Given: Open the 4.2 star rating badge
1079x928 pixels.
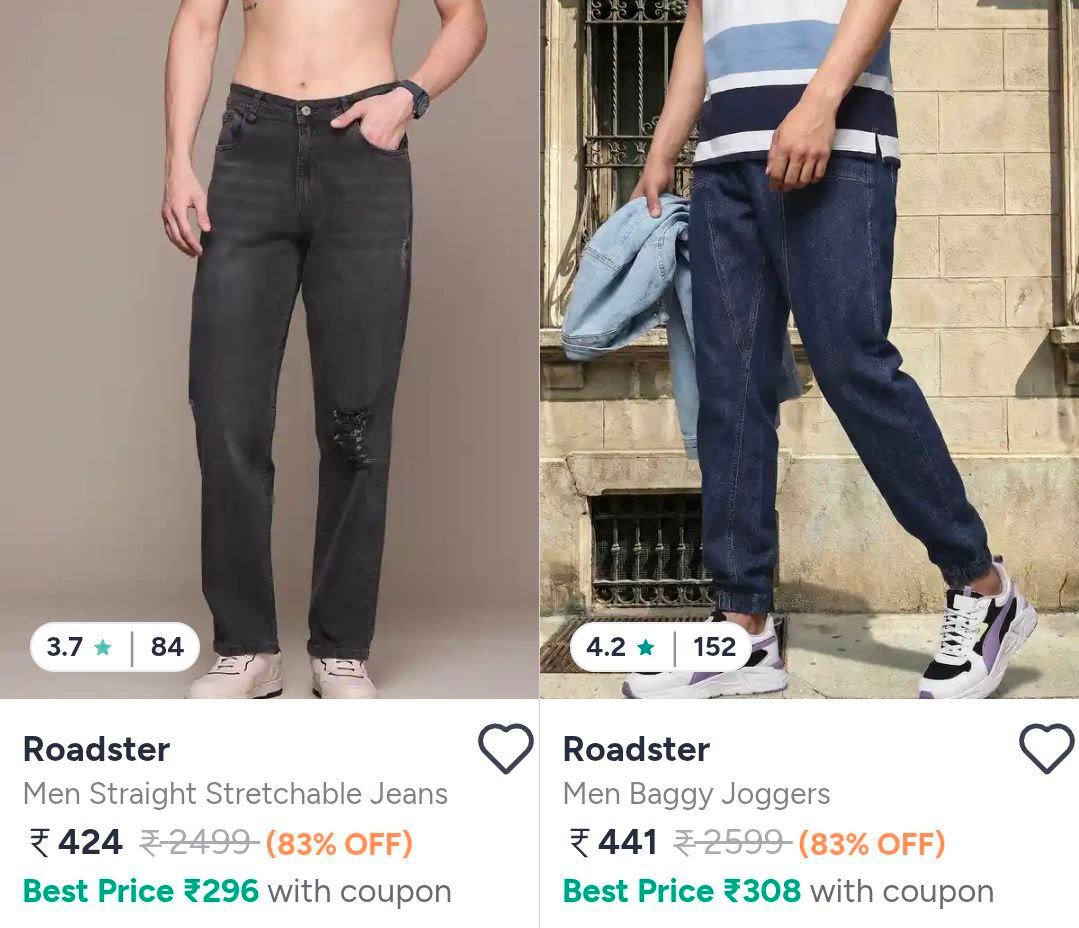Looking at the screenshot, I should (660, 647).
